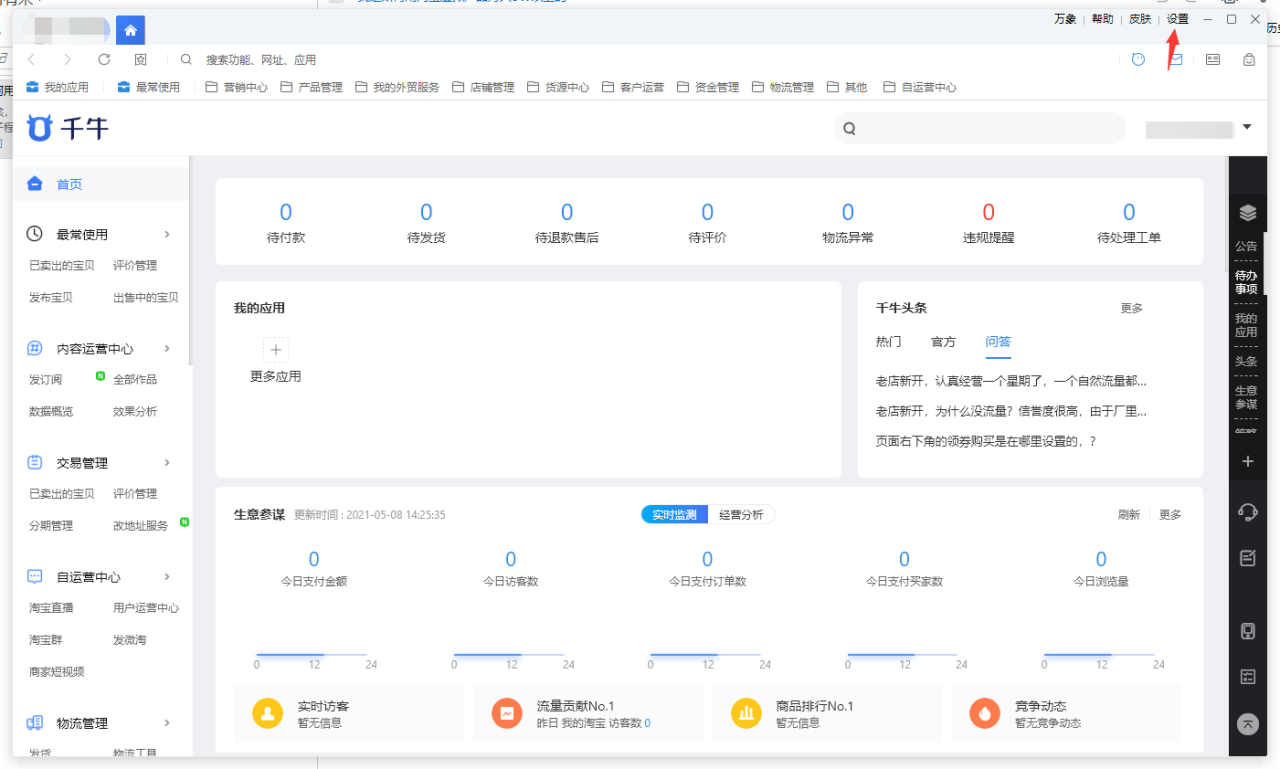Open customer service headset icon
The image size is (1280, 769).
pos(1247,512)
